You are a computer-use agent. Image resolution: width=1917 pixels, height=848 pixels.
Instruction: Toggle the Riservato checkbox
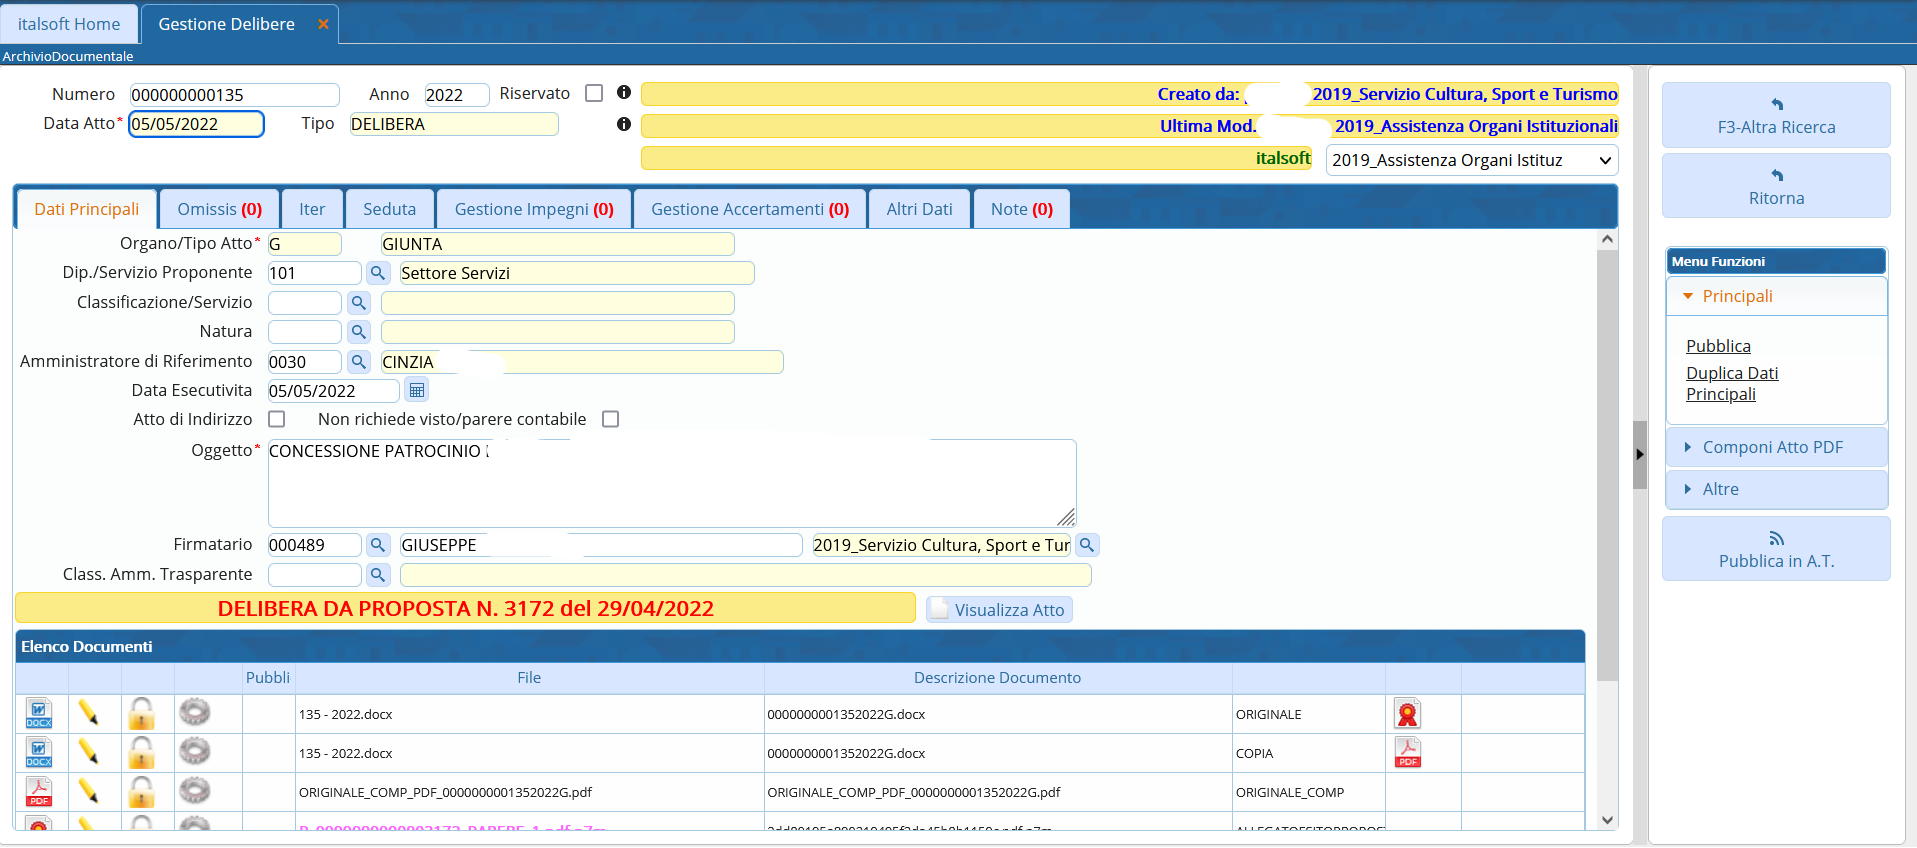[x=594, y=93]
